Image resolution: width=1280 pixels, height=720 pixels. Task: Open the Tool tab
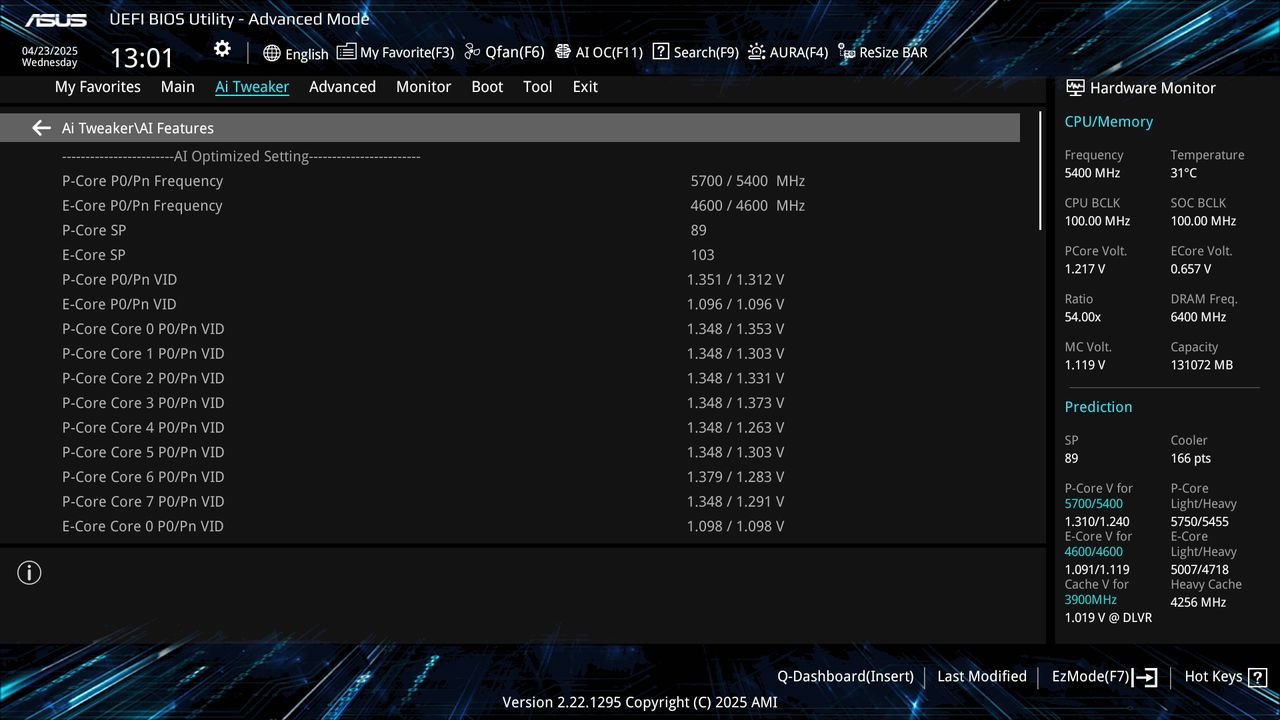pyautogui.click(x=538, y=87)
